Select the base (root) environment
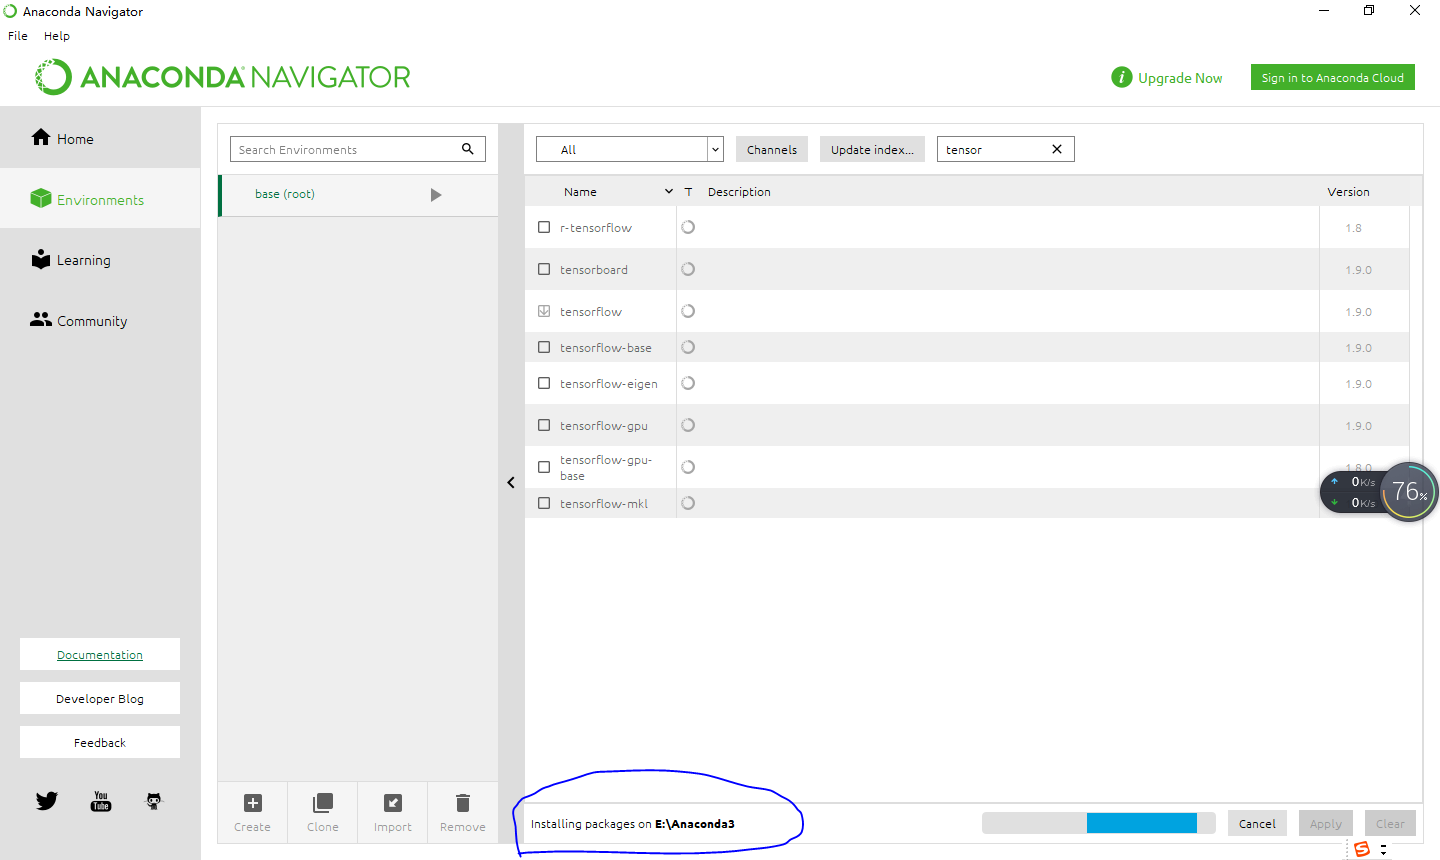The width and height of the screenshot is (1440, 860). (x=358, y=195)
